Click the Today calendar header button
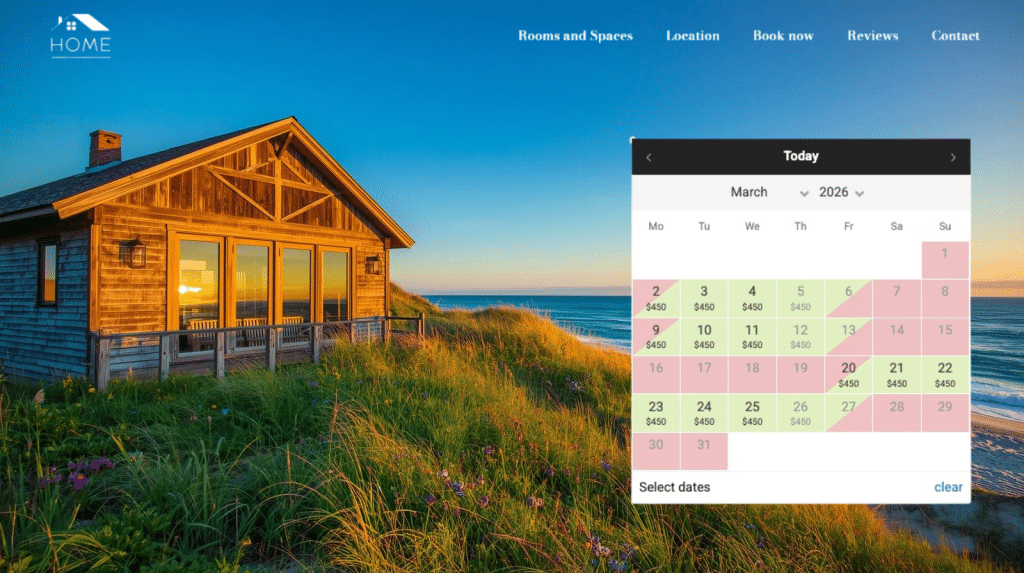 (x=800, y=156)
